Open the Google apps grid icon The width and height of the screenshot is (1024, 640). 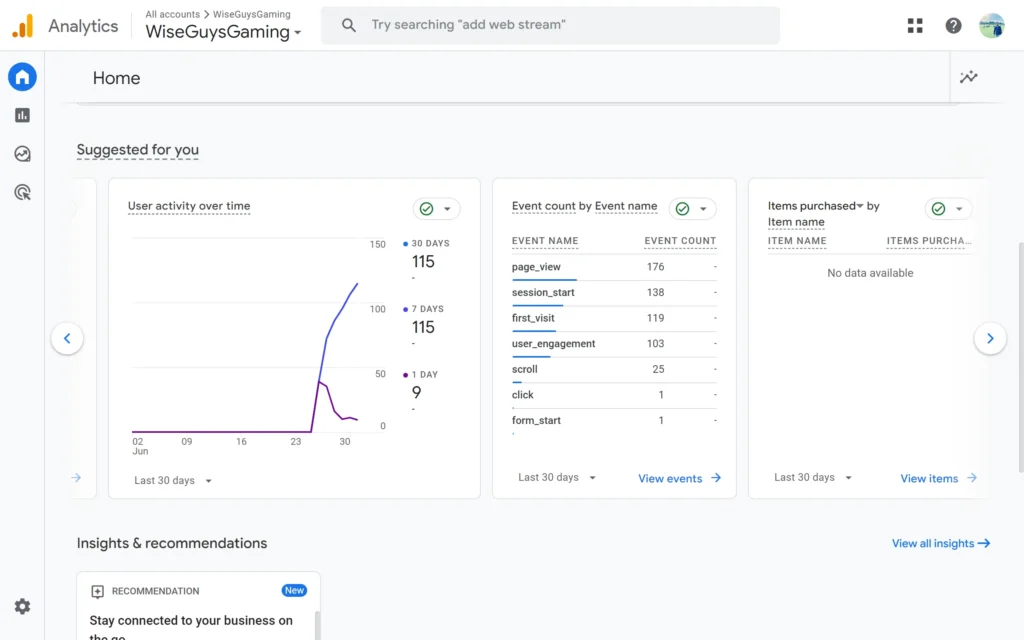(915, 26)
